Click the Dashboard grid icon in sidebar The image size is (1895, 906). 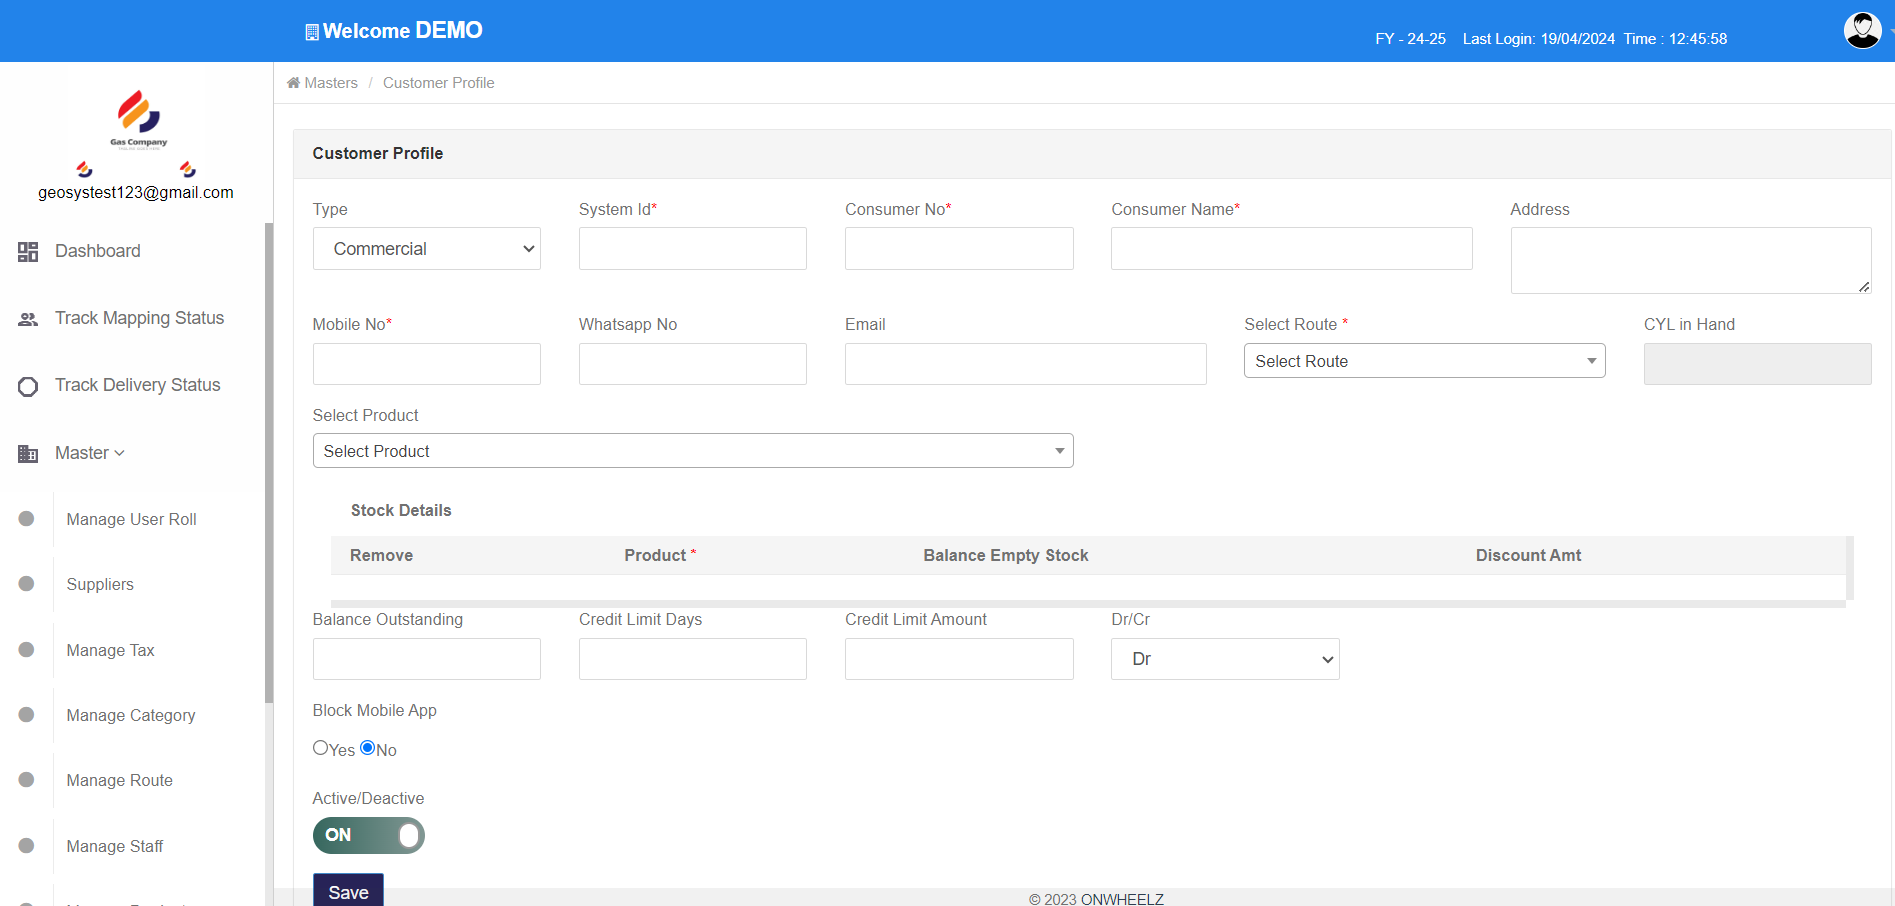pos(28,252)
